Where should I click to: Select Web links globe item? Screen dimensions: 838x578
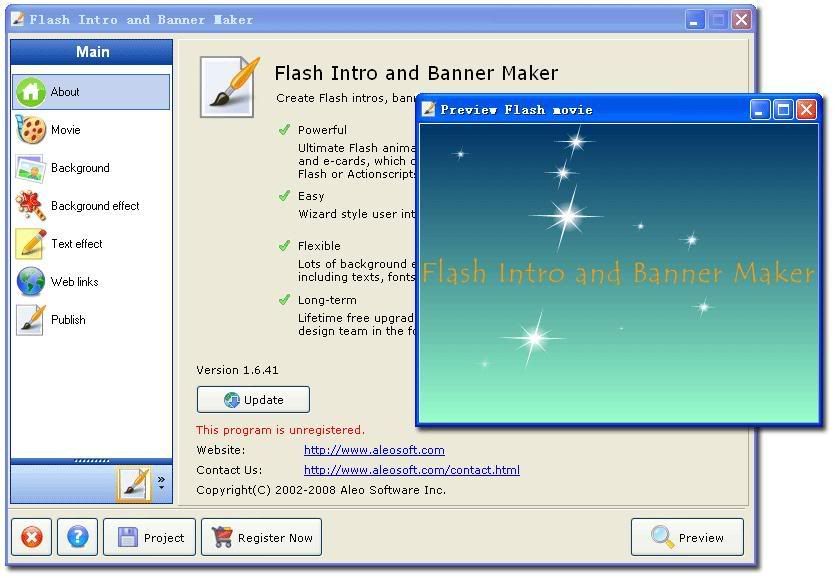(x=31, y=282)
